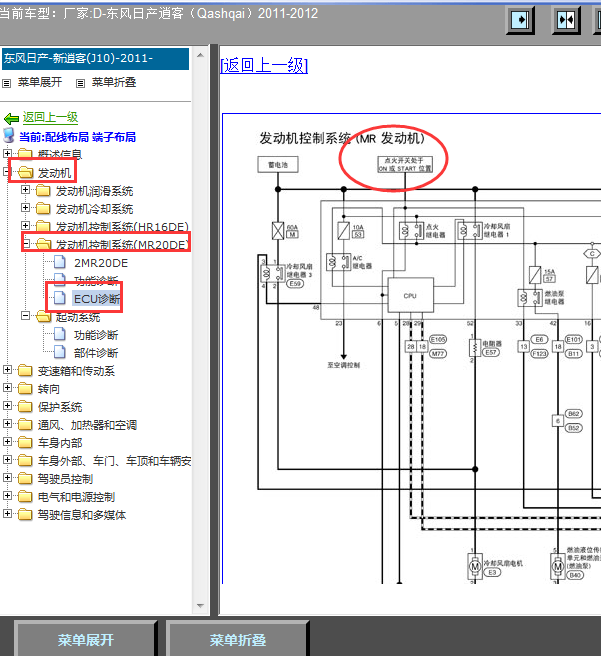Expand the 发动机冷却系统 folder
The height and width of the screenshot is (656, 601).
(x=25, y=208)
